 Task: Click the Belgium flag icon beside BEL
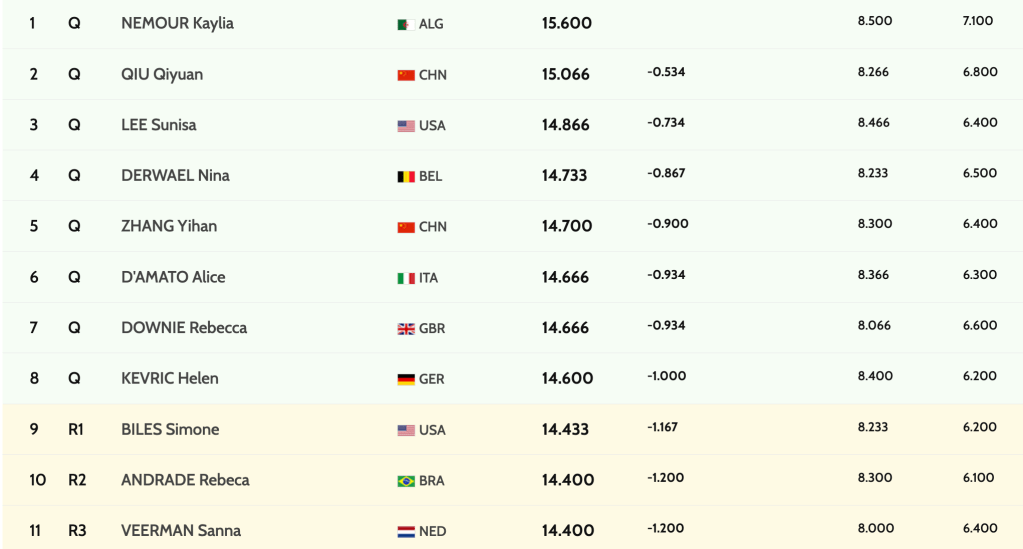(405, 176)
